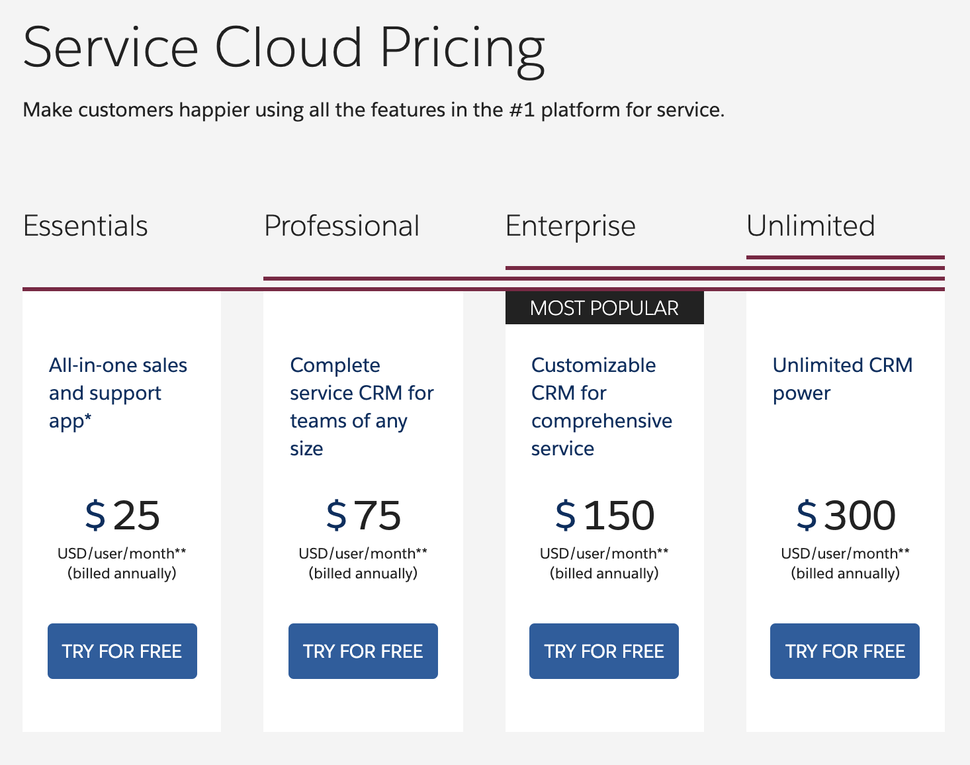Click "All-in-one sales and support app" text
Image resolution: width=970 pixels, height=765 pixels.
118,393
